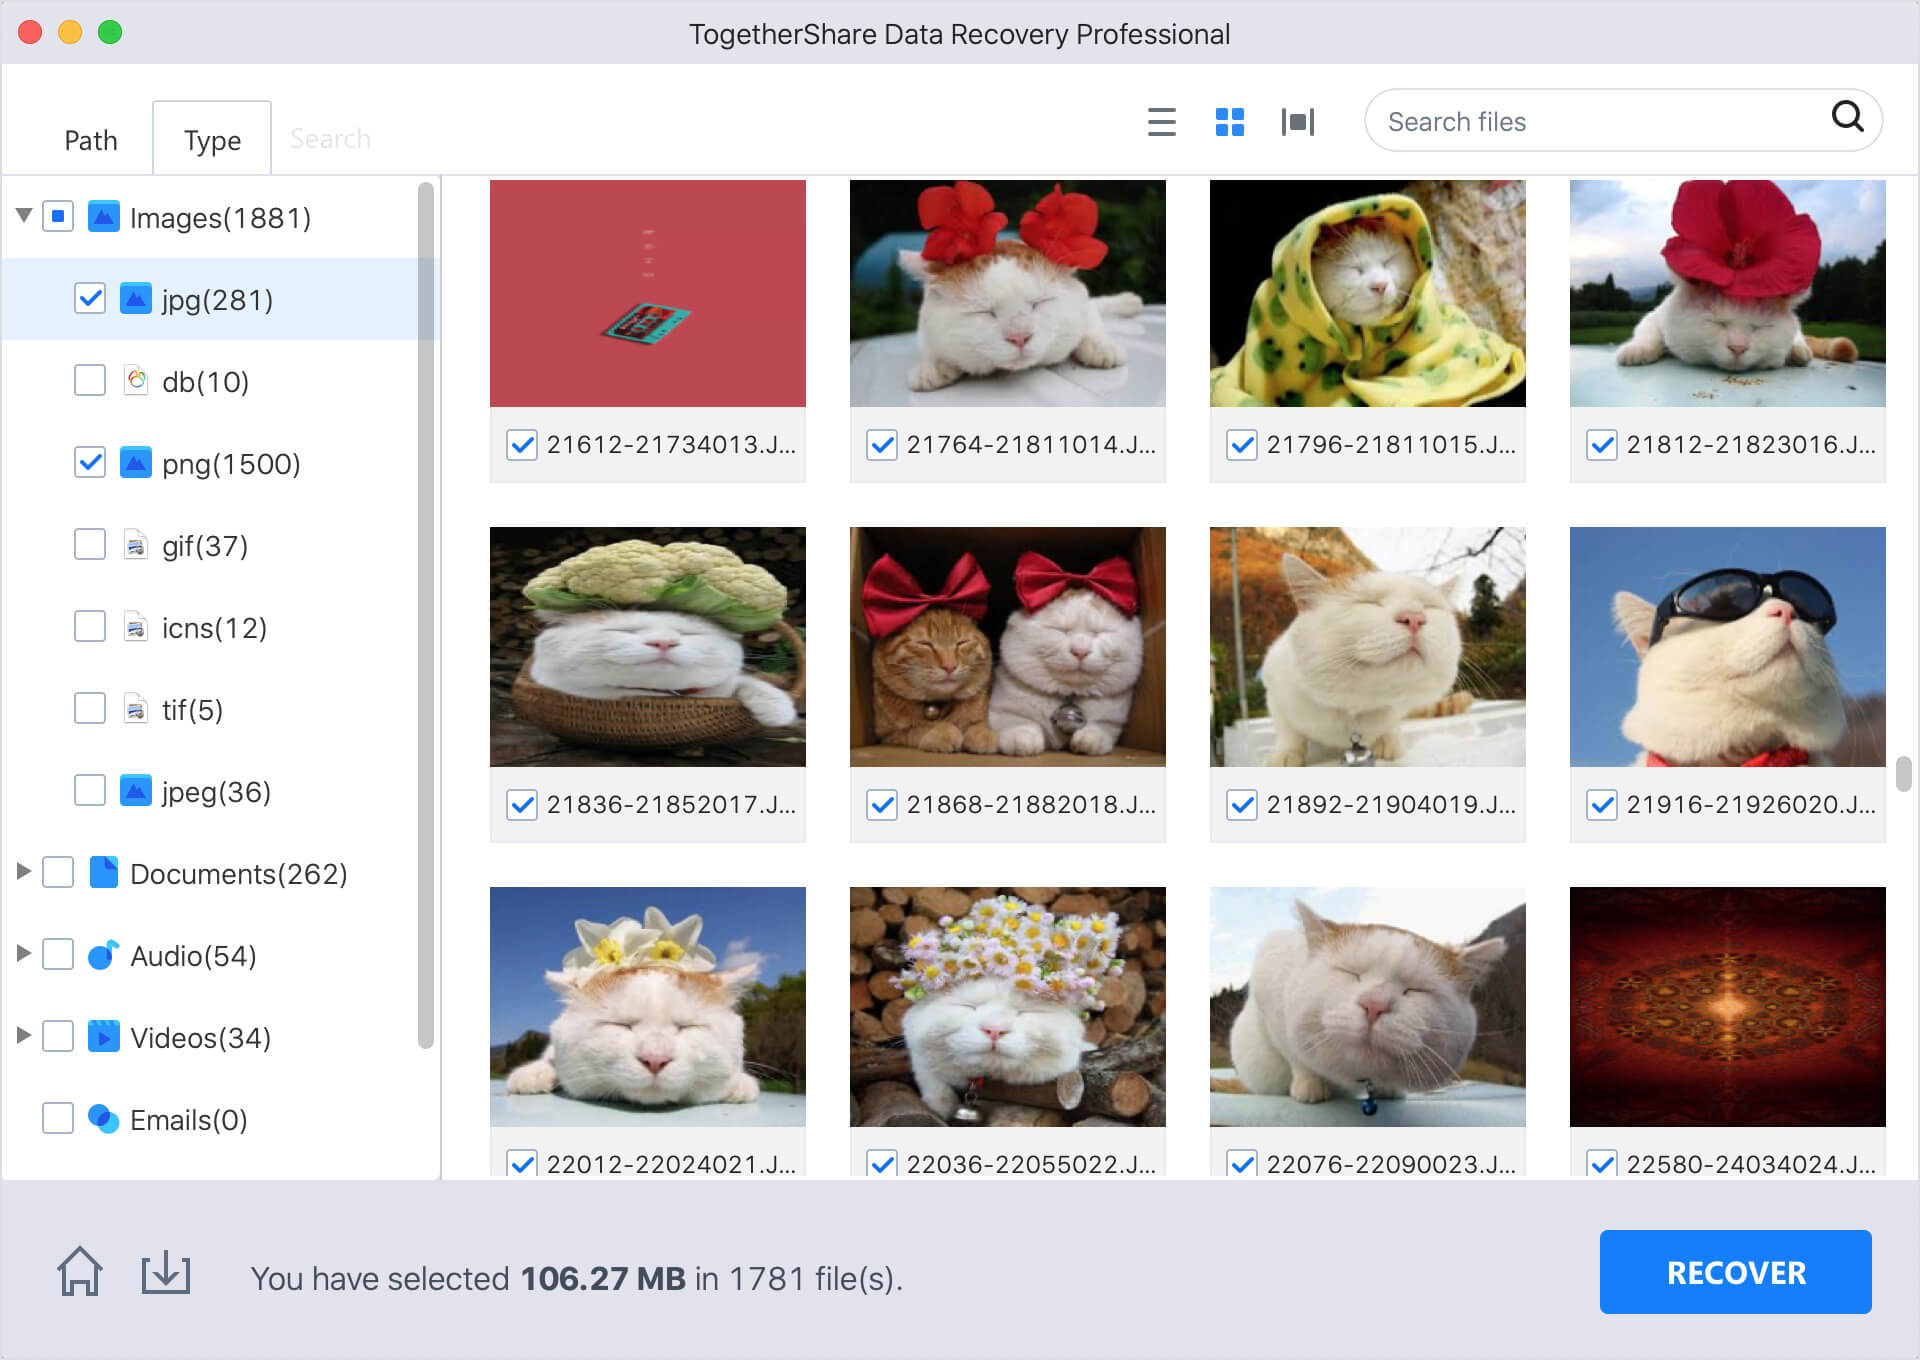This screenshot has height=1360, width=1920.
Task: Click the preview/split view icon
Action: pyautogui.click(x=1296, y=122)
